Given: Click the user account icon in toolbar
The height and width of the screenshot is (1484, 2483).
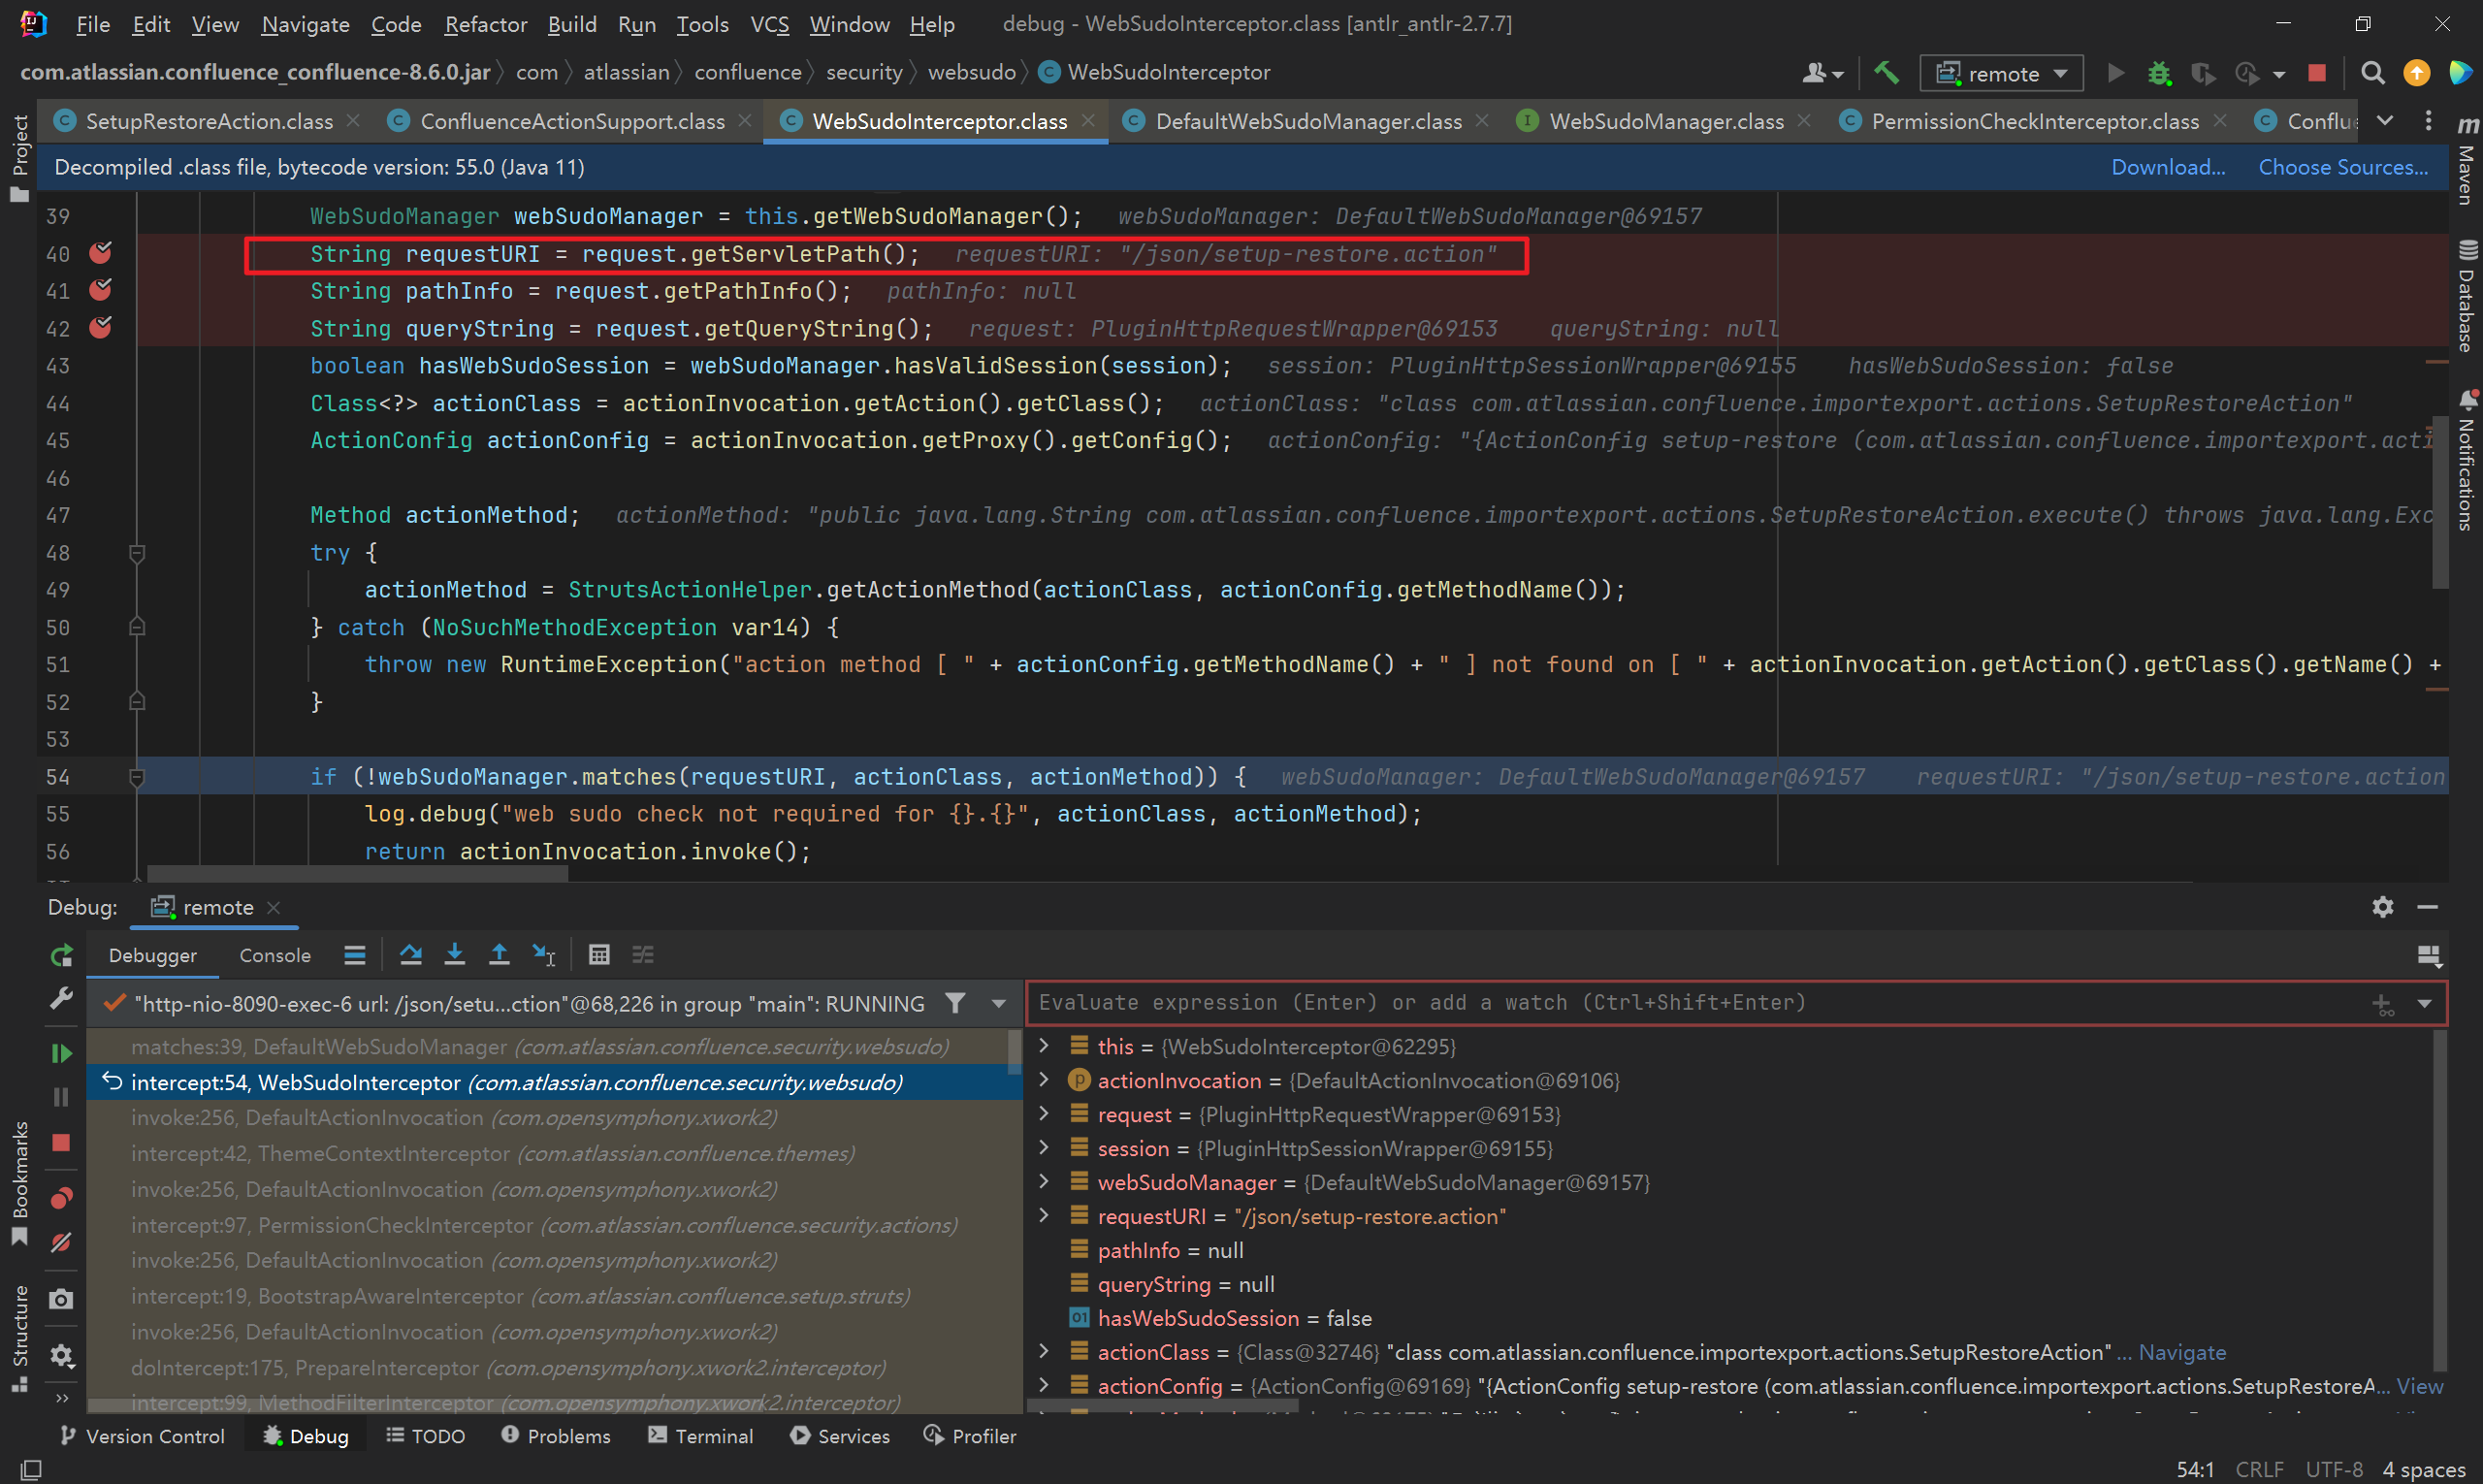Looking at the screenshot, I should (x=1821, y=73).
